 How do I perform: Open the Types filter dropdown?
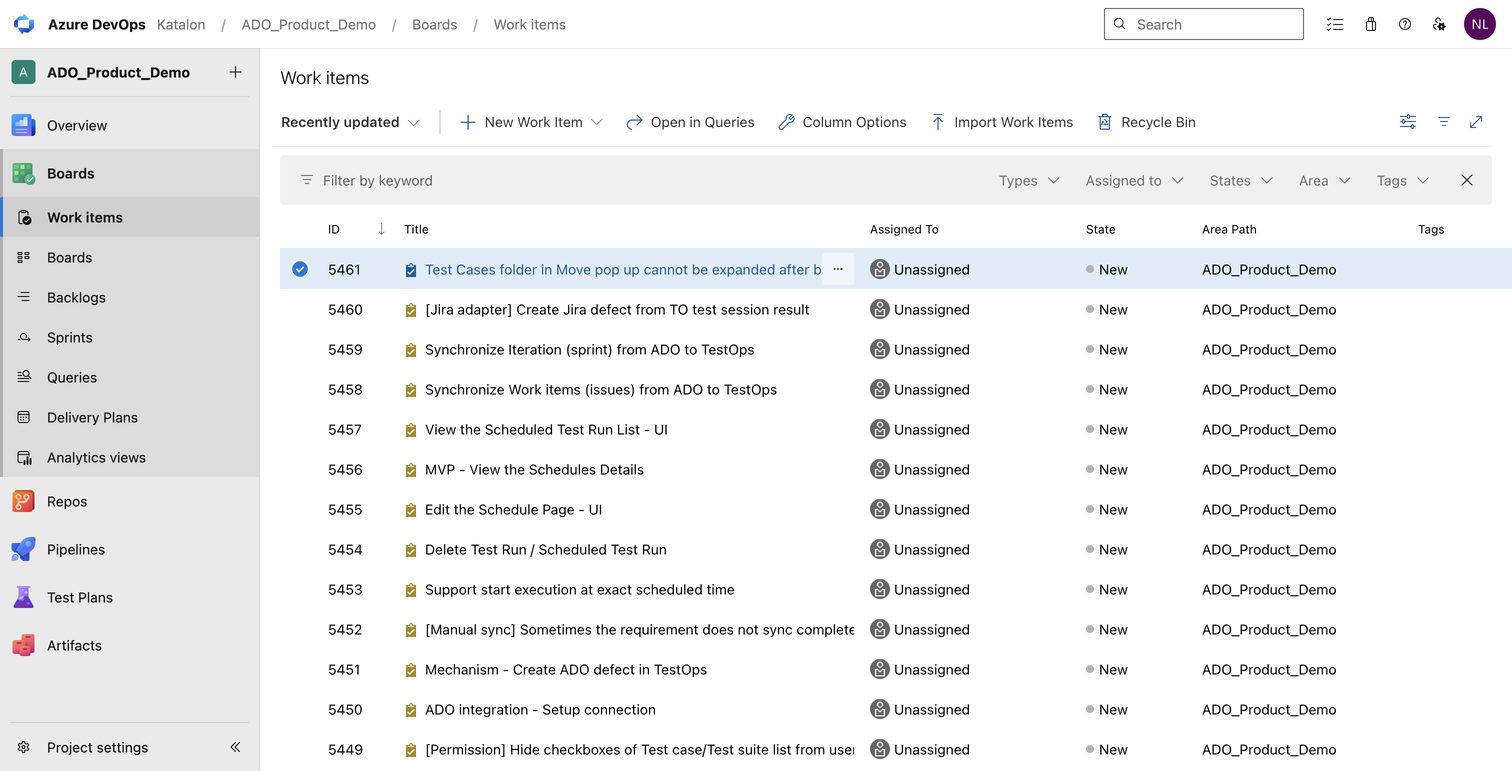[1029, 180]
